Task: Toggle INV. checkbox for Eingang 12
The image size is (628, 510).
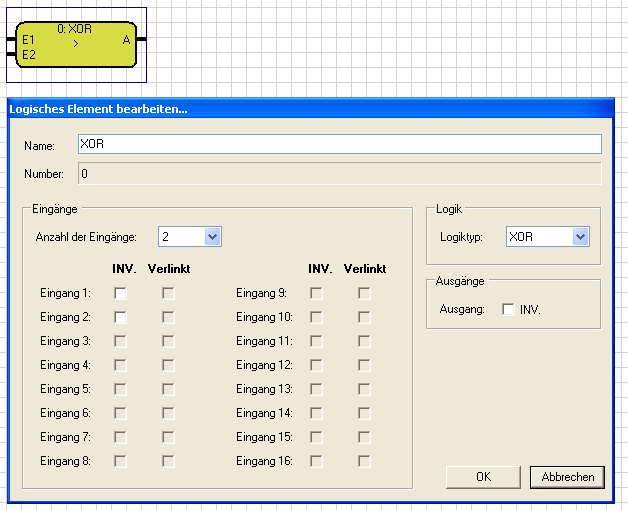Action: (316, 365)
